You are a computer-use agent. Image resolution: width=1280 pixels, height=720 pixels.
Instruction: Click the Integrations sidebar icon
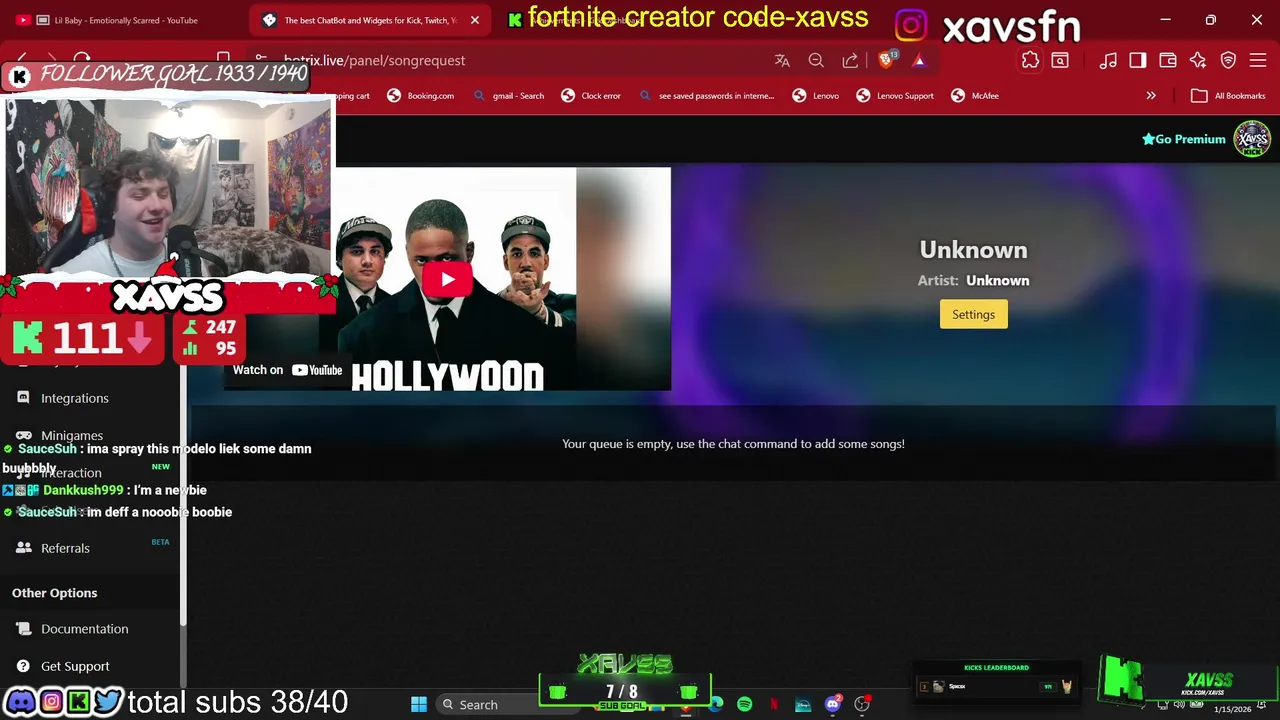click(x=23, y=398)
